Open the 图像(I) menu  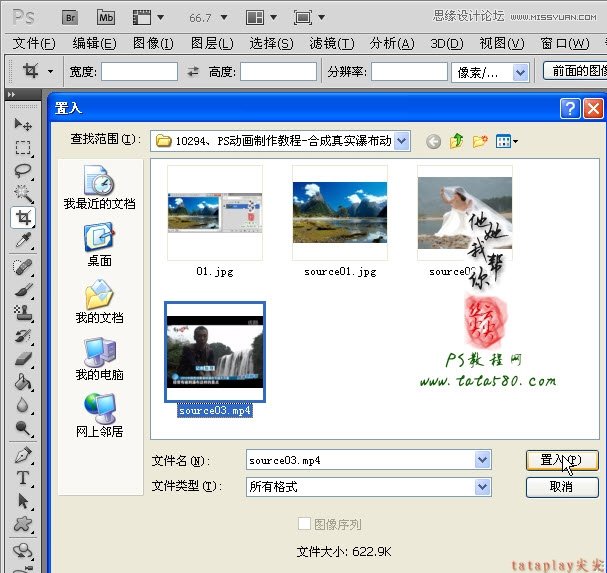tap(153, 43)
